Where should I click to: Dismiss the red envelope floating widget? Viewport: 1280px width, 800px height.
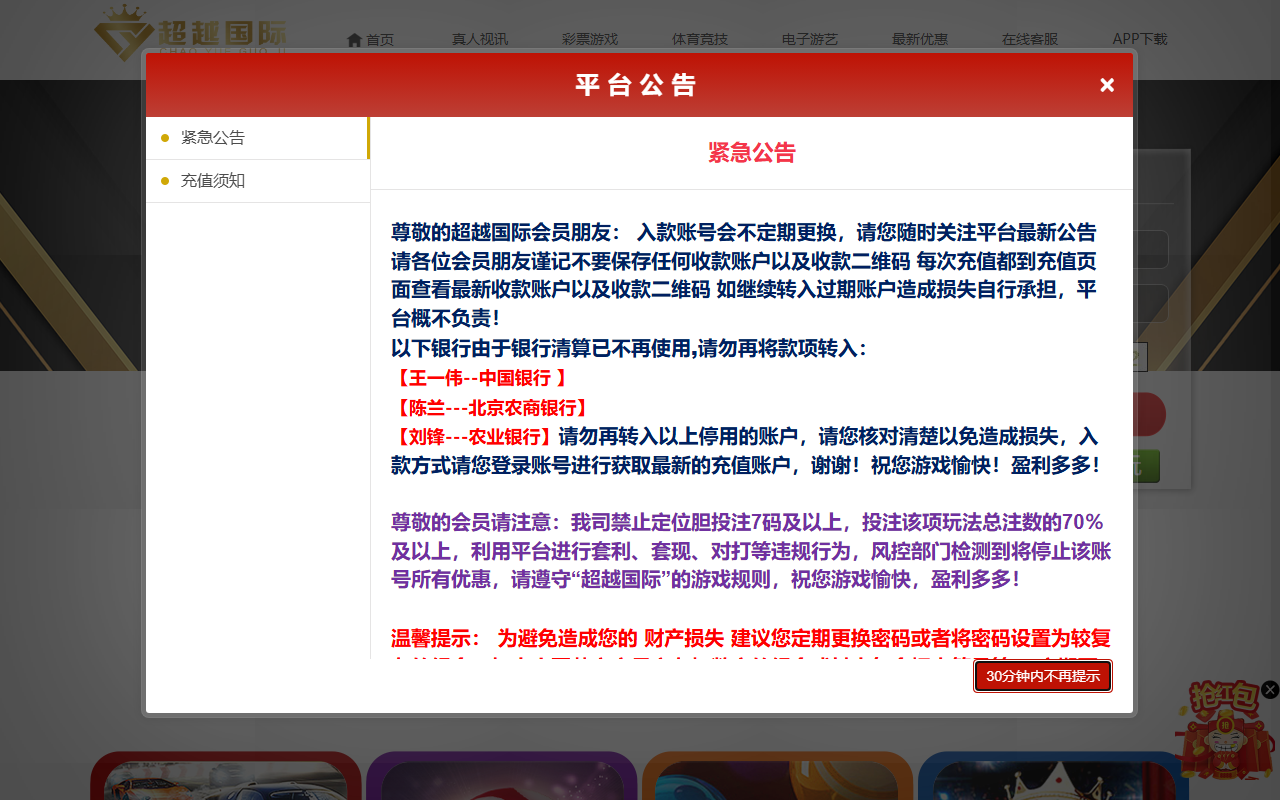pos(1270,689)
